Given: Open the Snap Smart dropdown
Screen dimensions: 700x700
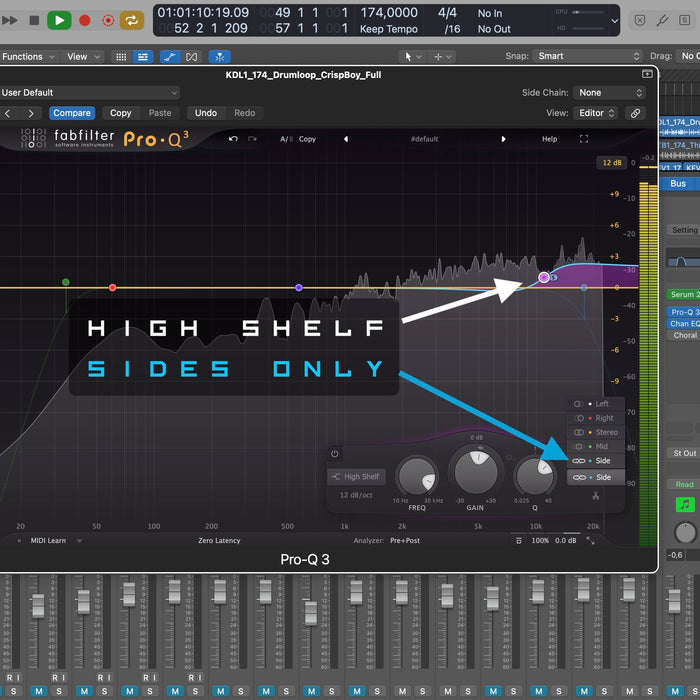Looking at the screenshot, I should point(587,56).
